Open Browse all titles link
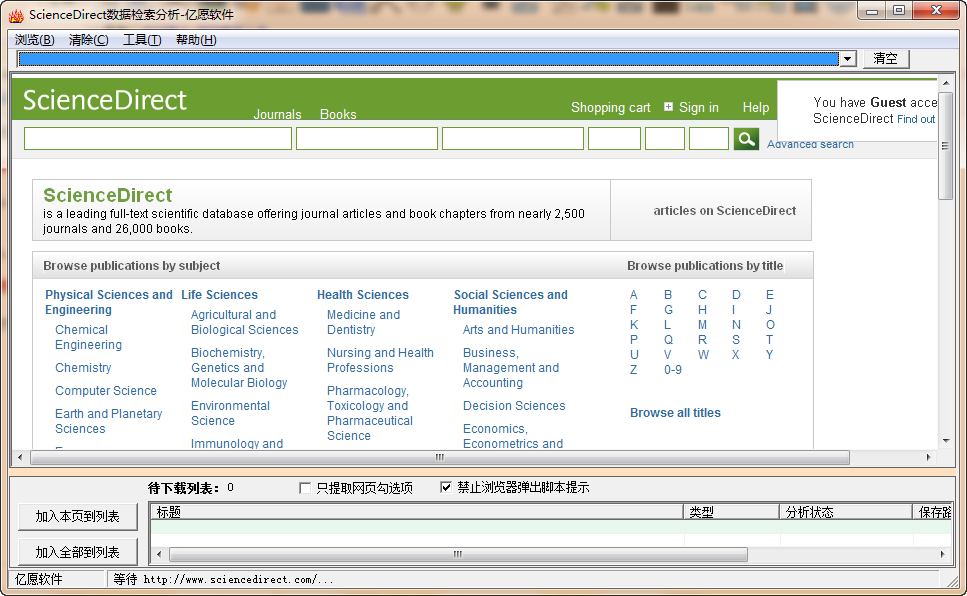The image size is (967, 596). click(x=675, y=413)
